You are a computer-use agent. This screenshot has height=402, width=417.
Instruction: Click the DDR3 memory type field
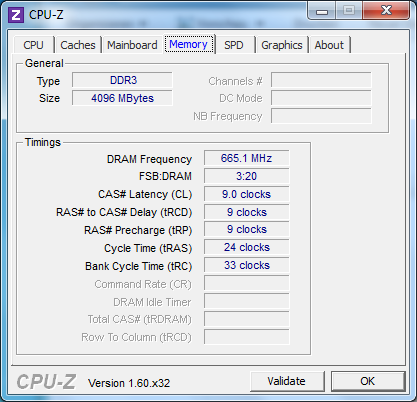[x=122, y=80]
